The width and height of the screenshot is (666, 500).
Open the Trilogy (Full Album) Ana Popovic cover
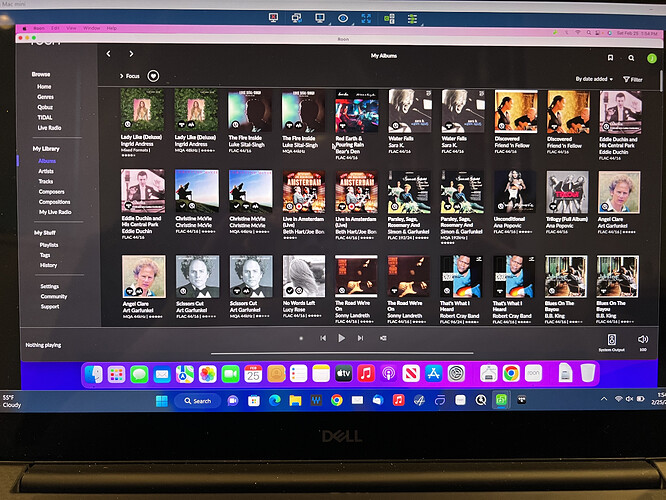click(567, 192)
